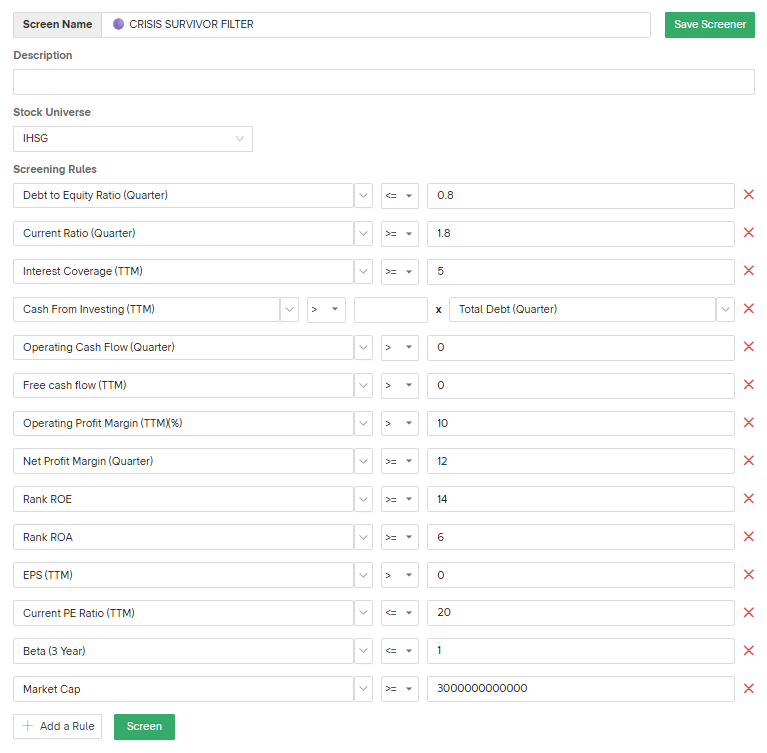The image size is (767, 753).
Task: Click the Net Profit Margin value field
Action: (580, 461)
